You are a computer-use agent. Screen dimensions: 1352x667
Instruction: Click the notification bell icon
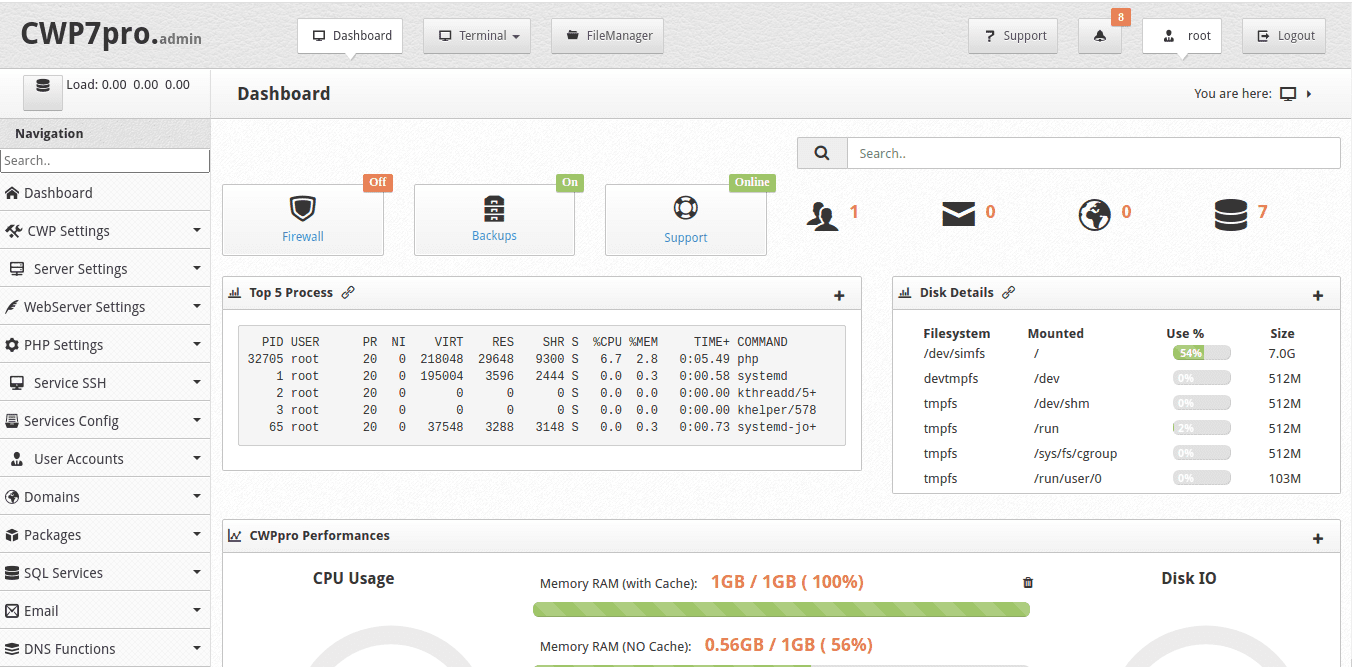click(1100, 36)
